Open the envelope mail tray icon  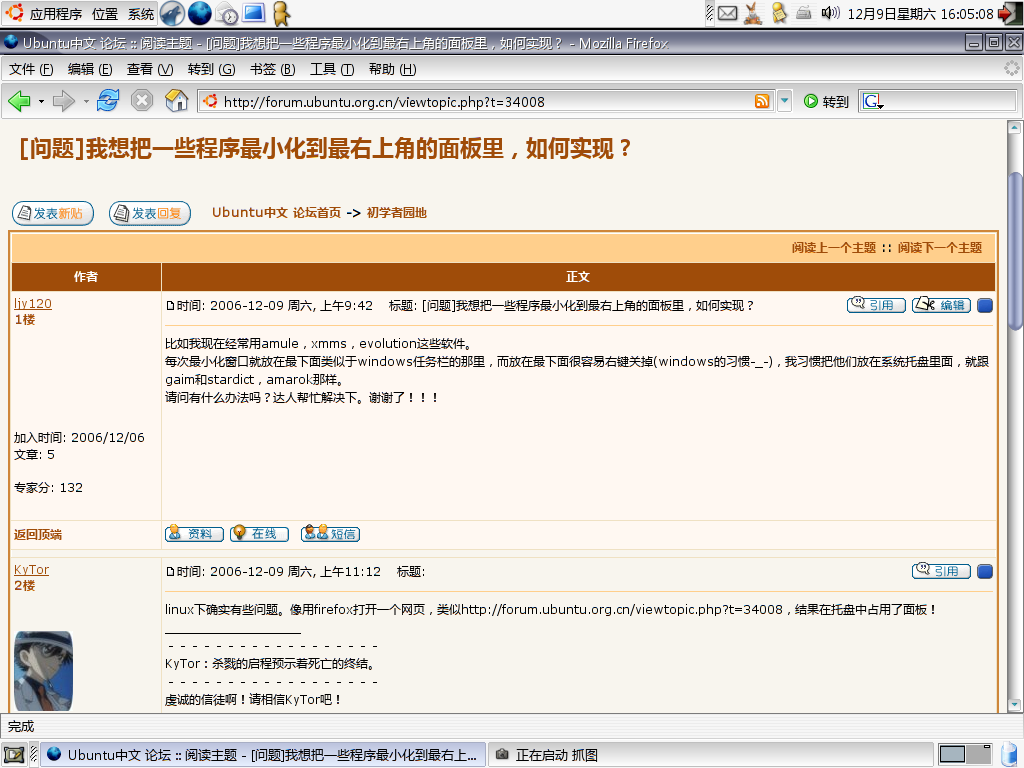(x=728, y=13)
